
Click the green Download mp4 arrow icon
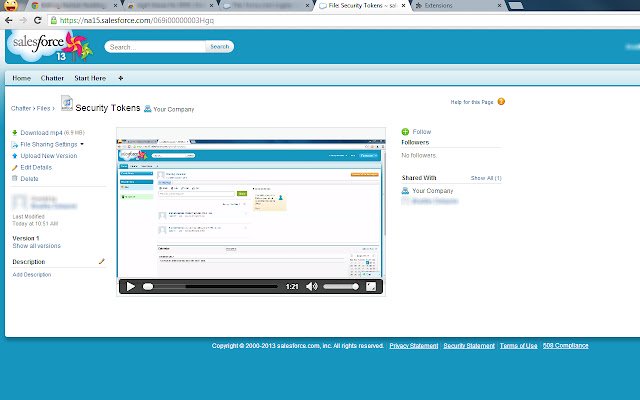click(x=15, y=133)
